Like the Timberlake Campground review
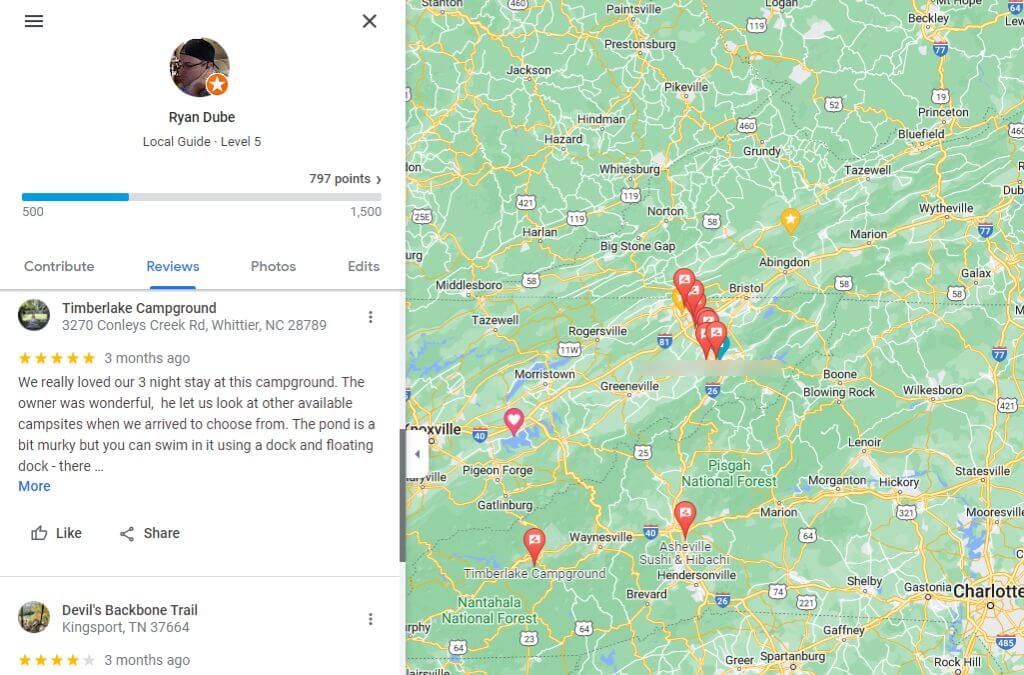Viewport: 1024px width, 675px height. tap(56, 533)
